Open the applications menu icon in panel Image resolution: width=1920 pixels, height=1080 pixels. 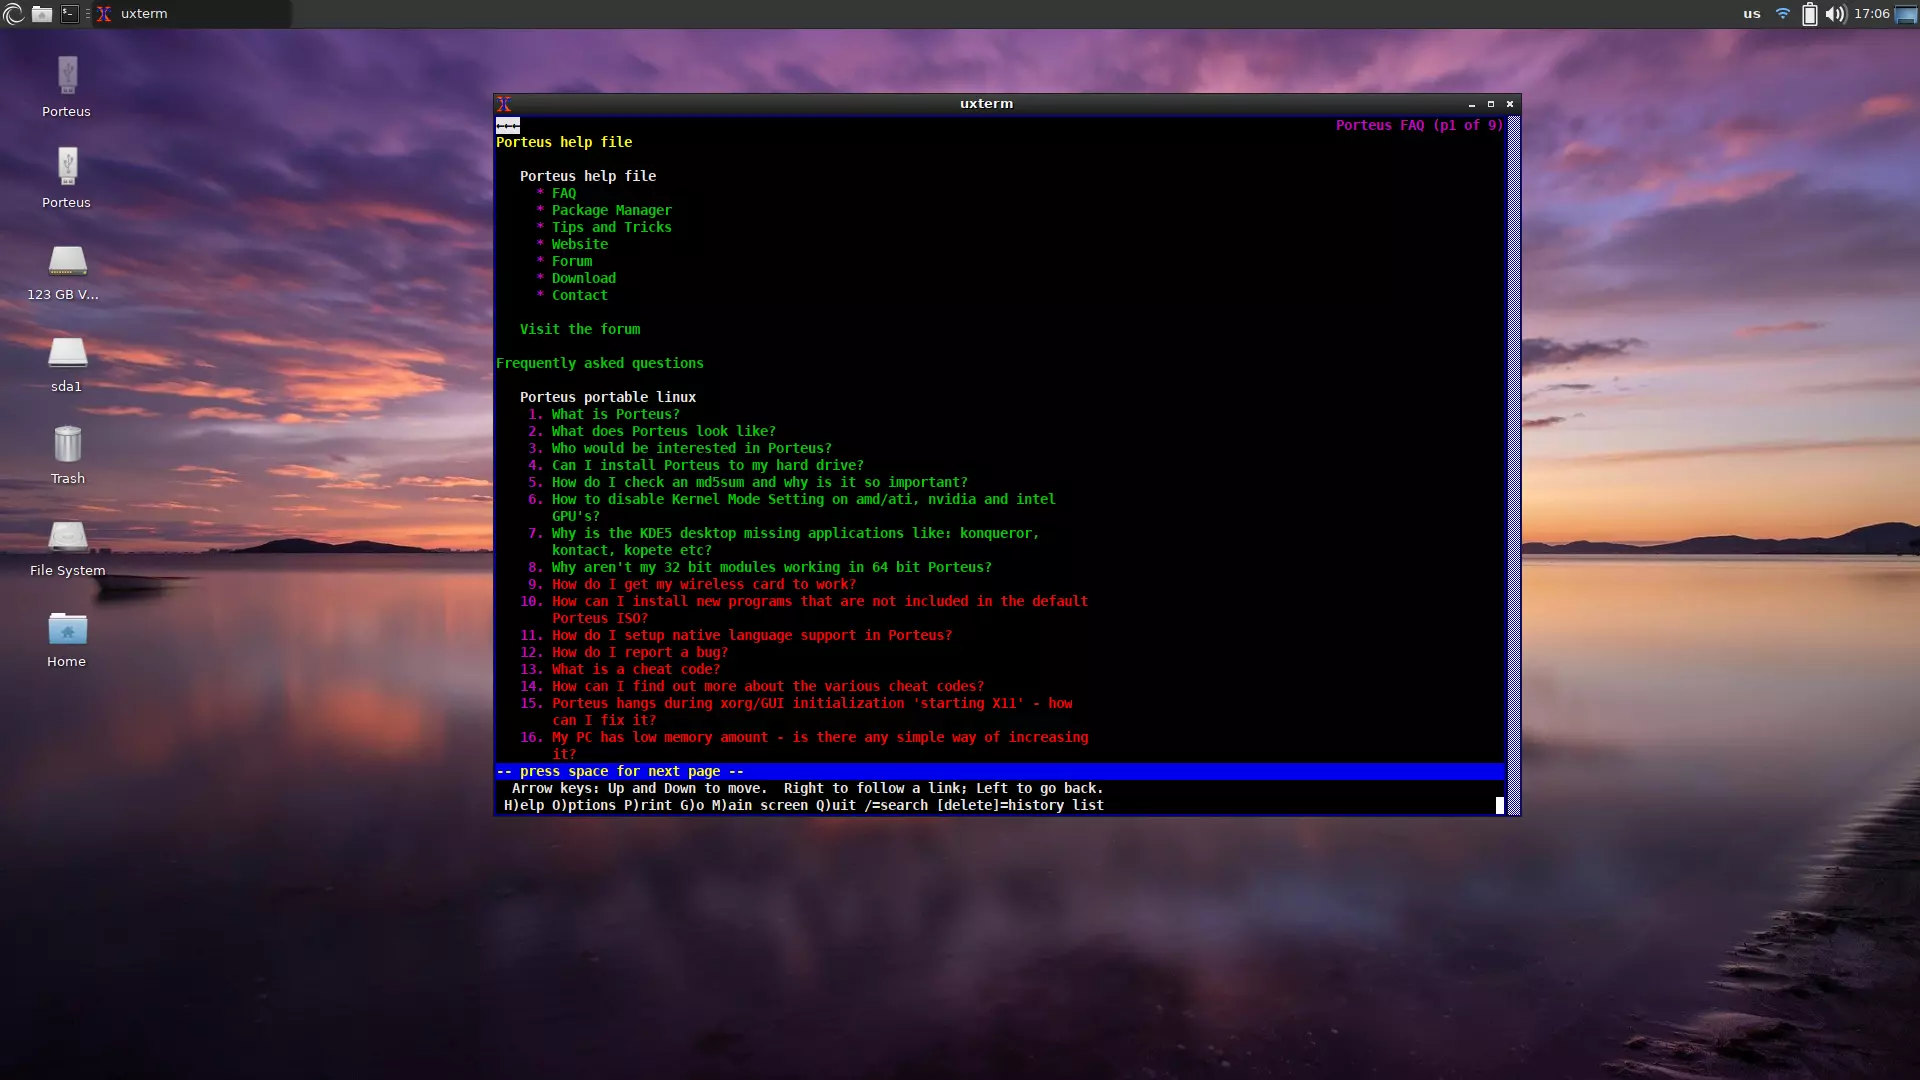click(13, 14)
